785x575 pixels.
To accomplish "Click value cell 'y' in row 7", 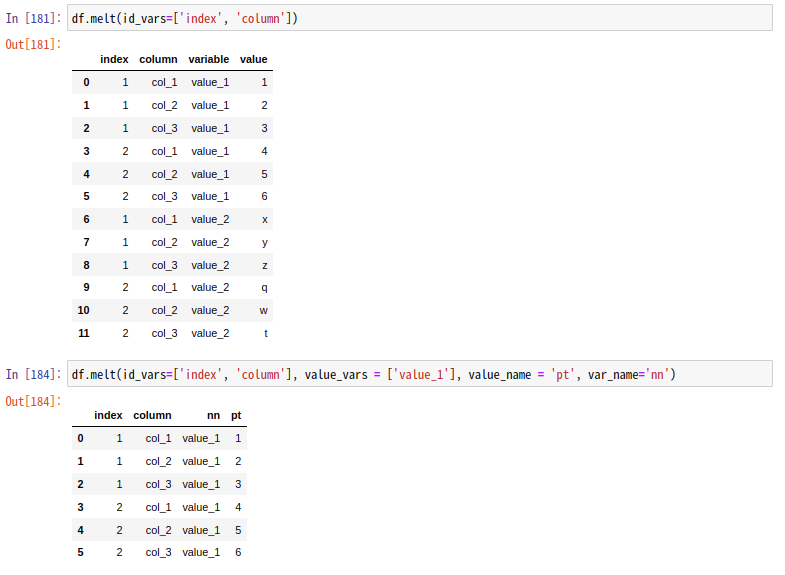I will click(265, 242).
